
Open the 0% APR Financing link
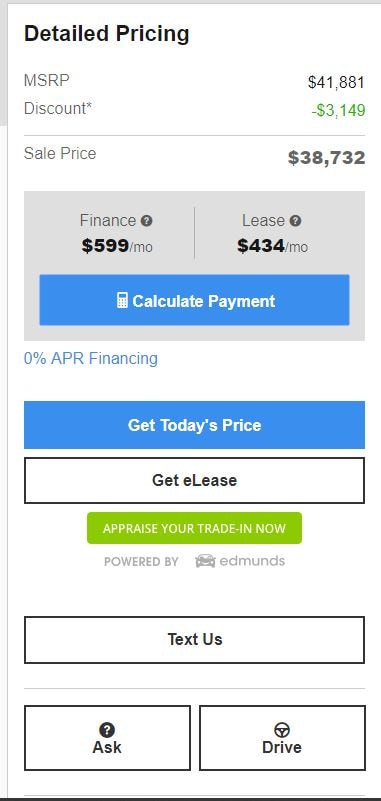[x=91, y=359]
